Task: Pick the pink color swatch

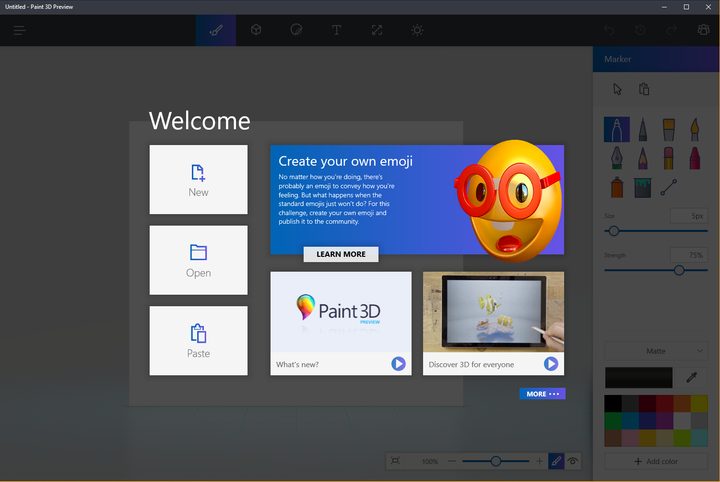Action: 630,438
